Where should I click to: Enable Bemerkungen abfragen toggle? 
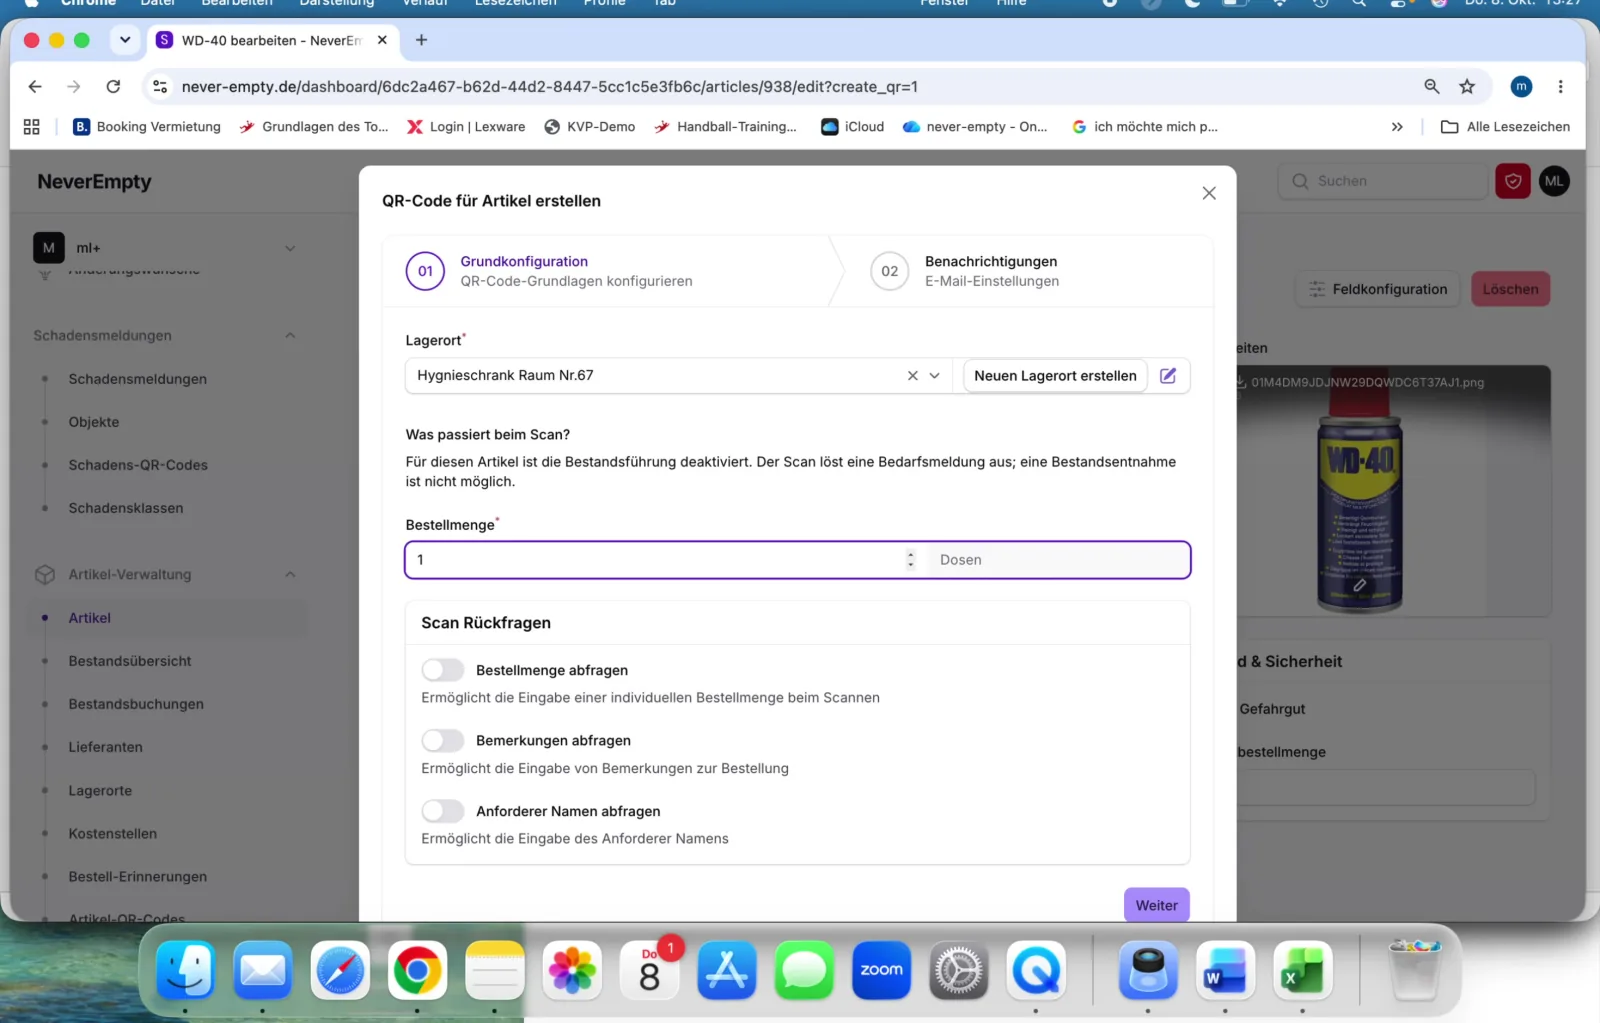coord(443,741)
